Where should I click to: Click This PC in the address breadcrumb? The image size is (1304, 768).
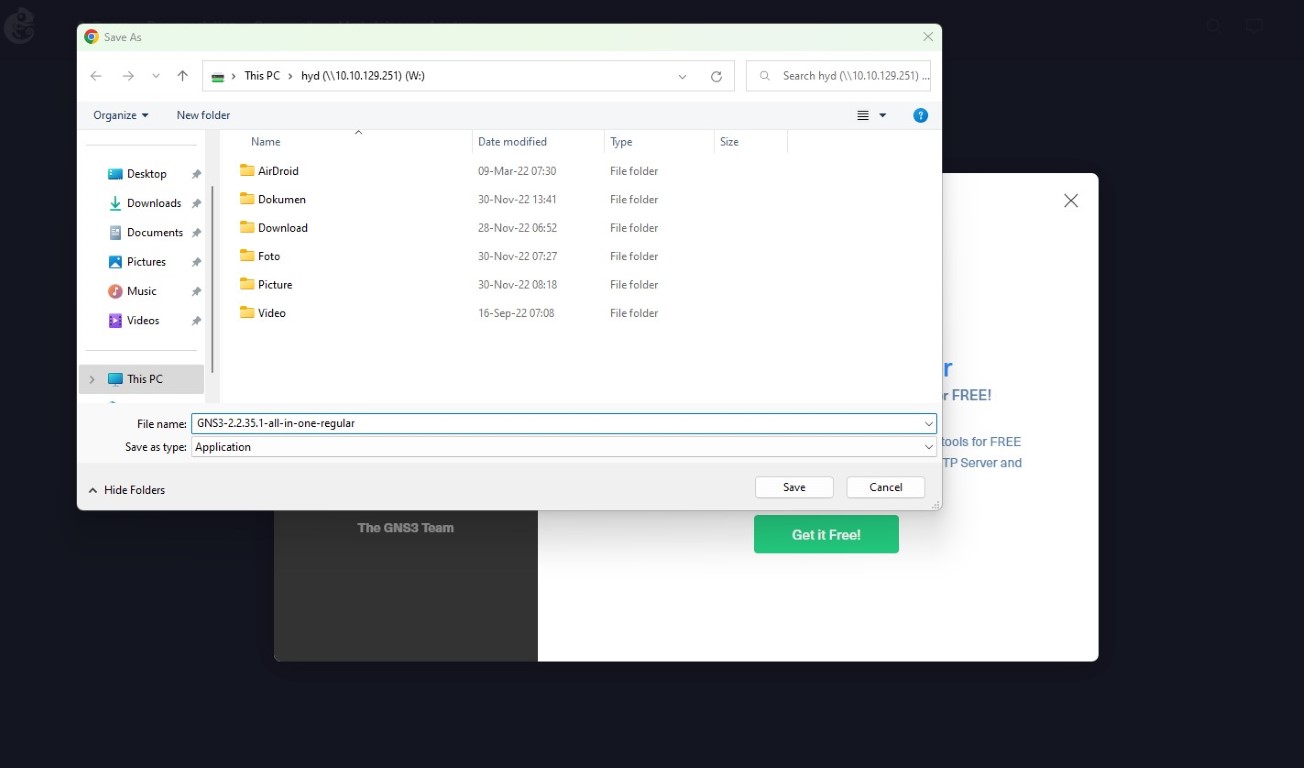click(262, 76)
